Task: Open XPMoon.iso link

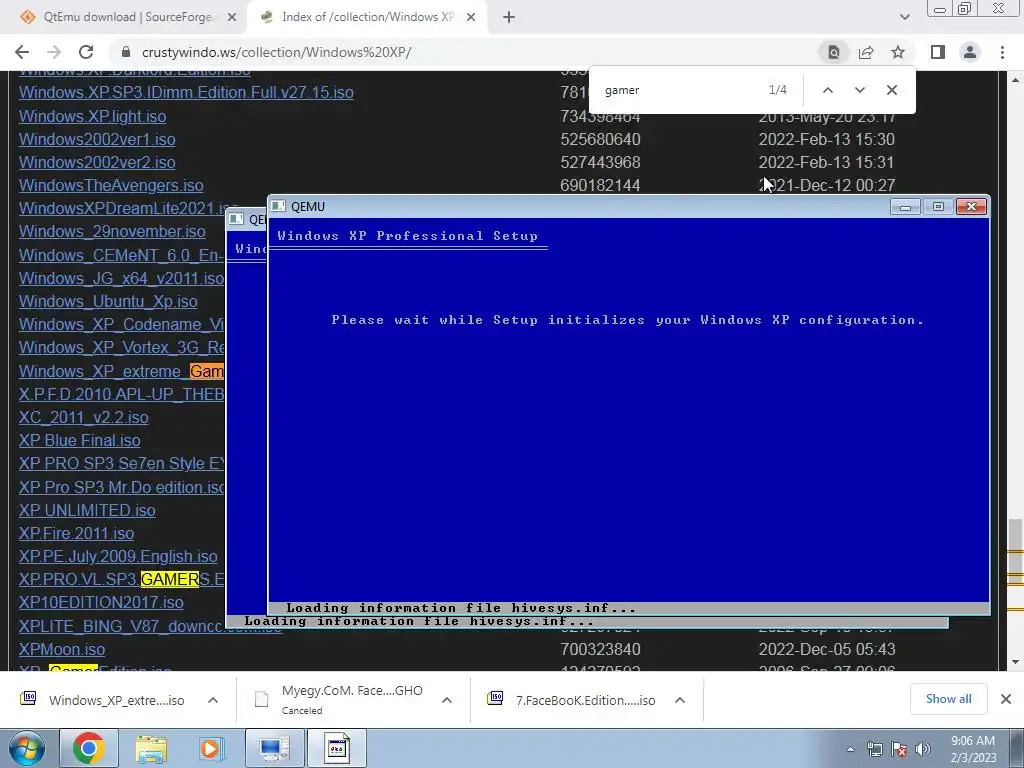Action: click(62, 650)
